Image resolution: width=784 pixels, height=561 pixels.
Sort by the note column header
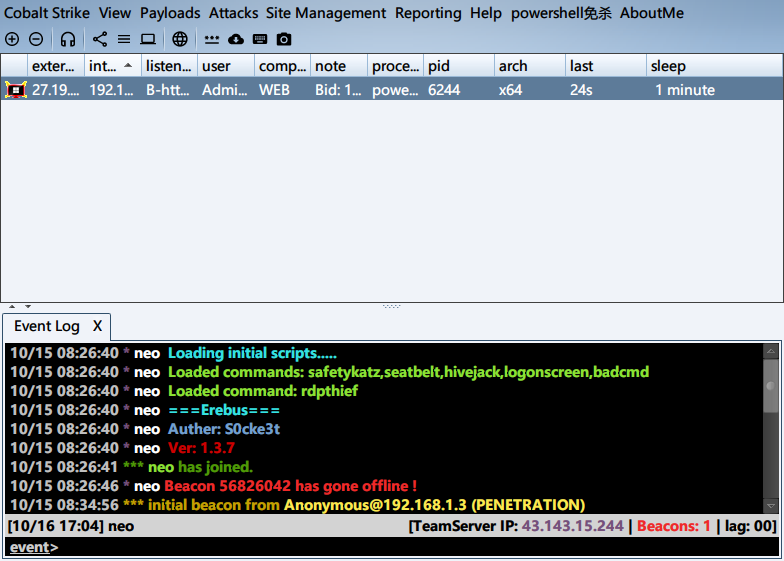[x=339, y=66]
